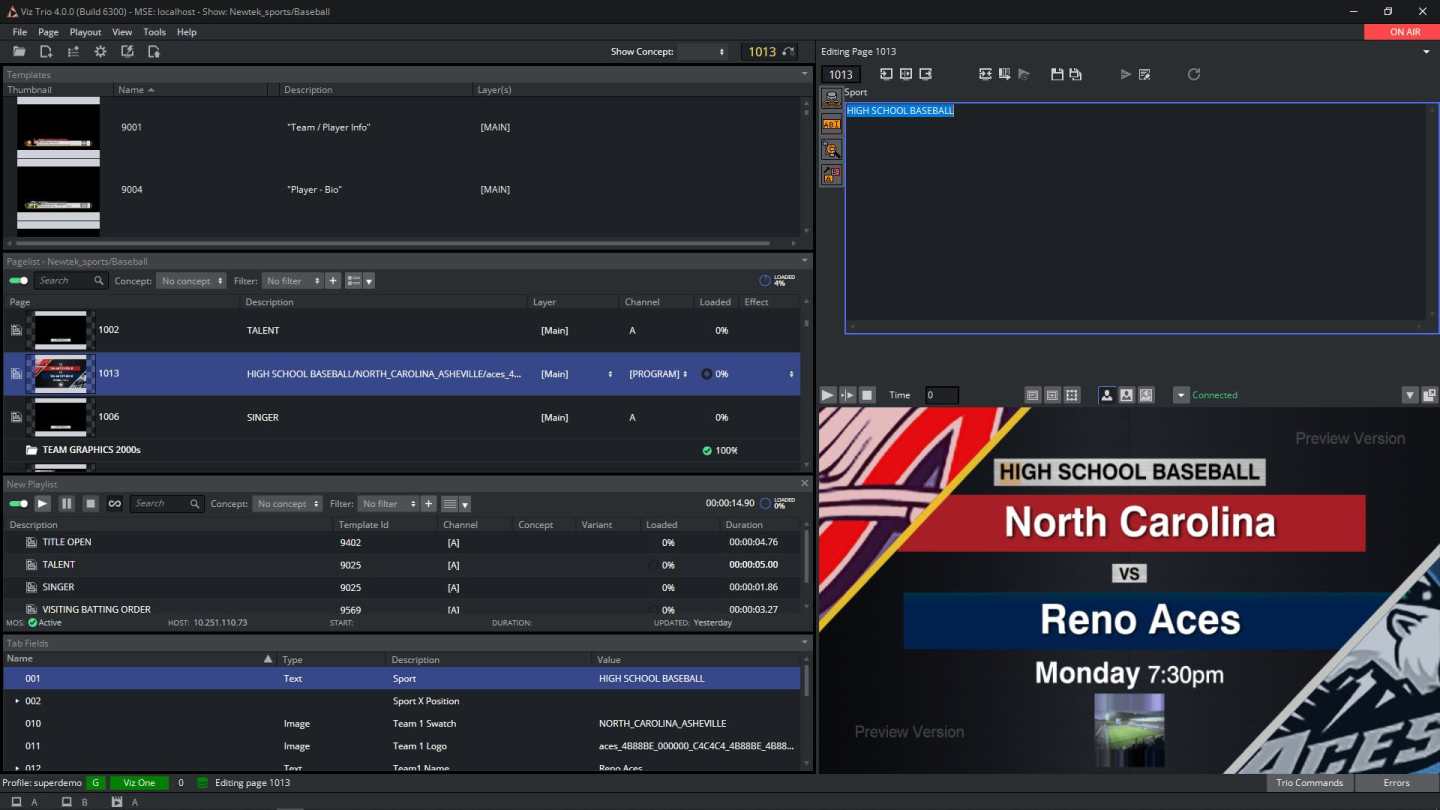The image size is (1440, 810).
Task: Click the Open Show folder icon
Action: coord(19,51)
